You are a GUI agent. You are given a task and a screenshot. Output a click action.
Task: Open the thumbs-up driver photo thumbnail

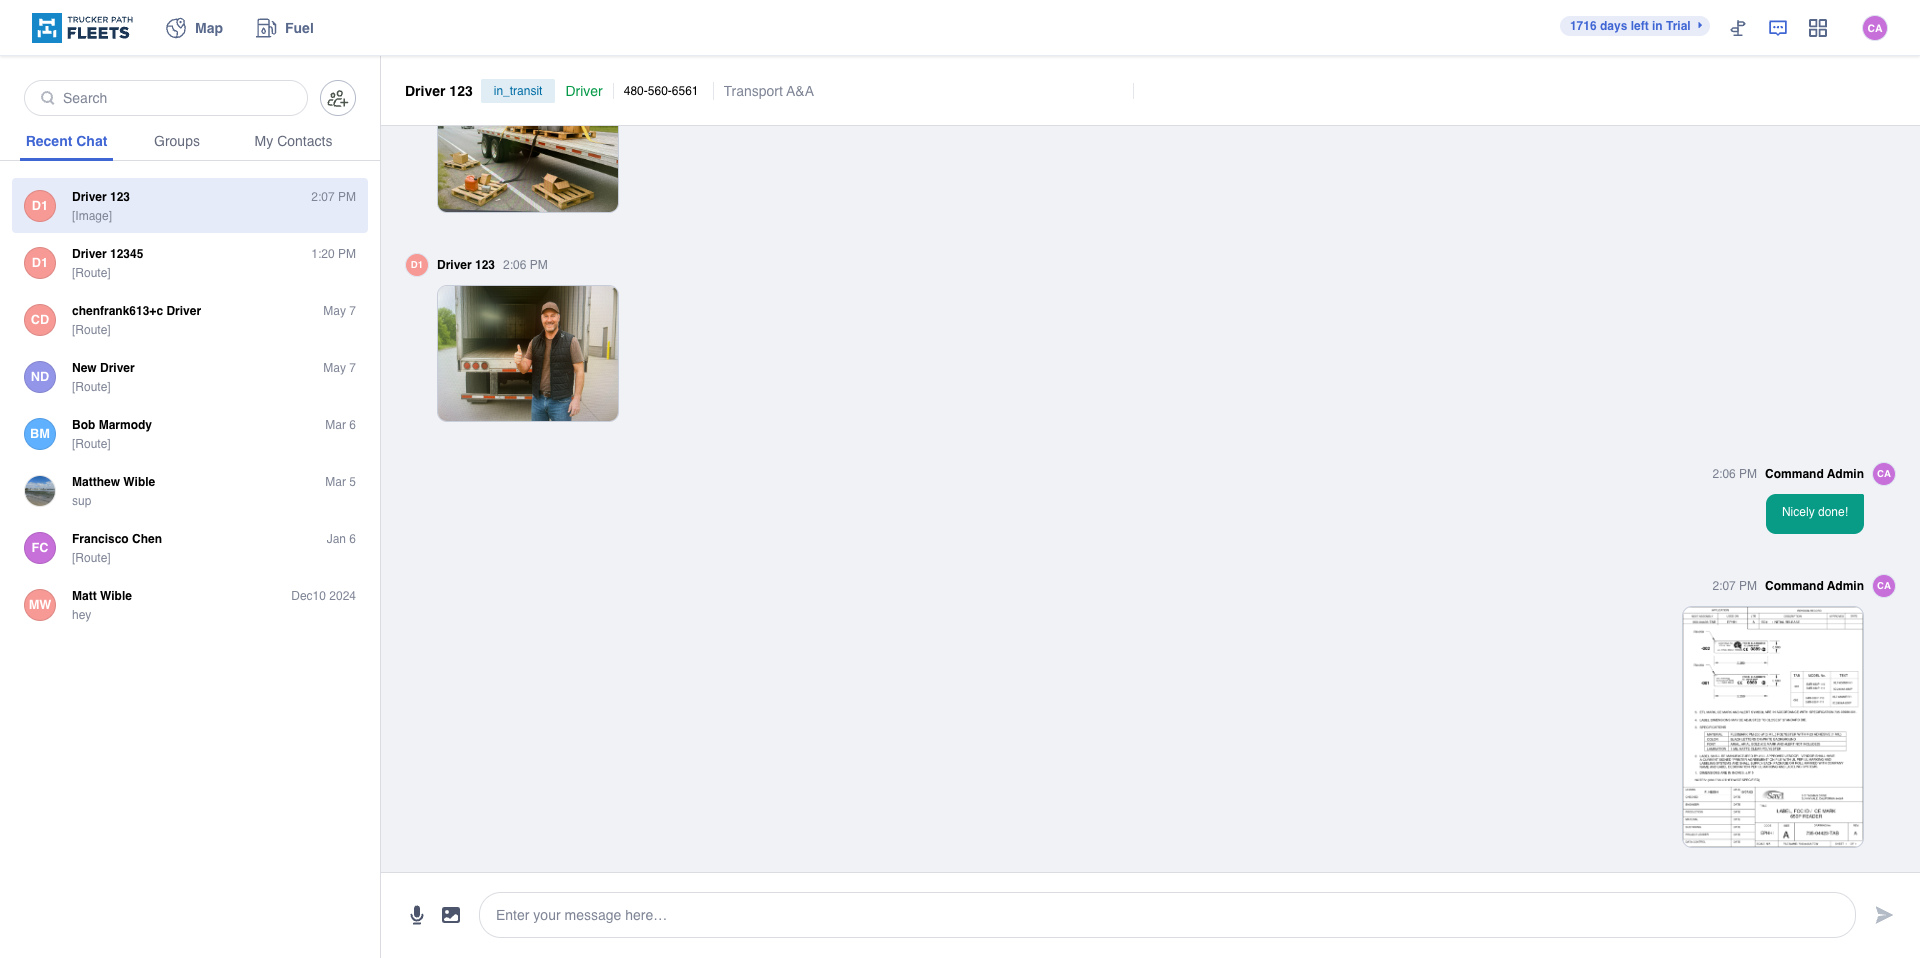[x=528, y=353]
